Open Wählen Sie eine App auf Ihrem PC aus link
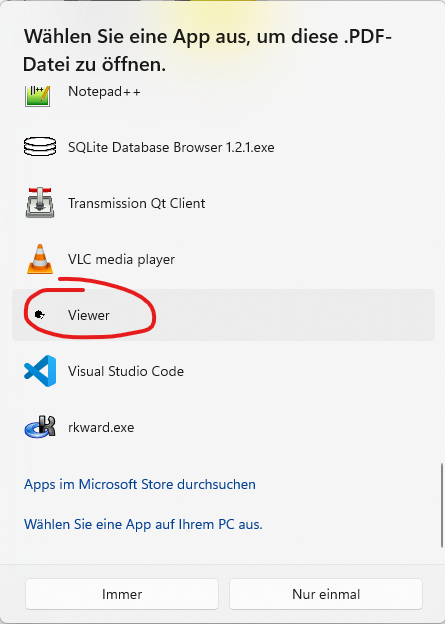This screenshot has height=625, width=445. (x=143, y=524)
